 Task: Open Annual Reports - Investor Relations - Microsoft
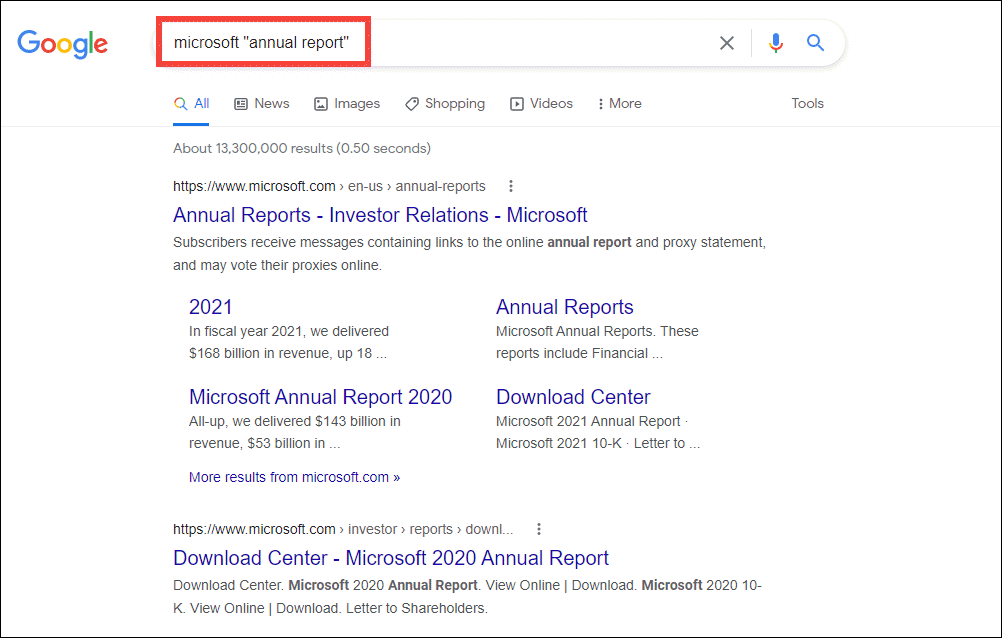click(380, 215)
